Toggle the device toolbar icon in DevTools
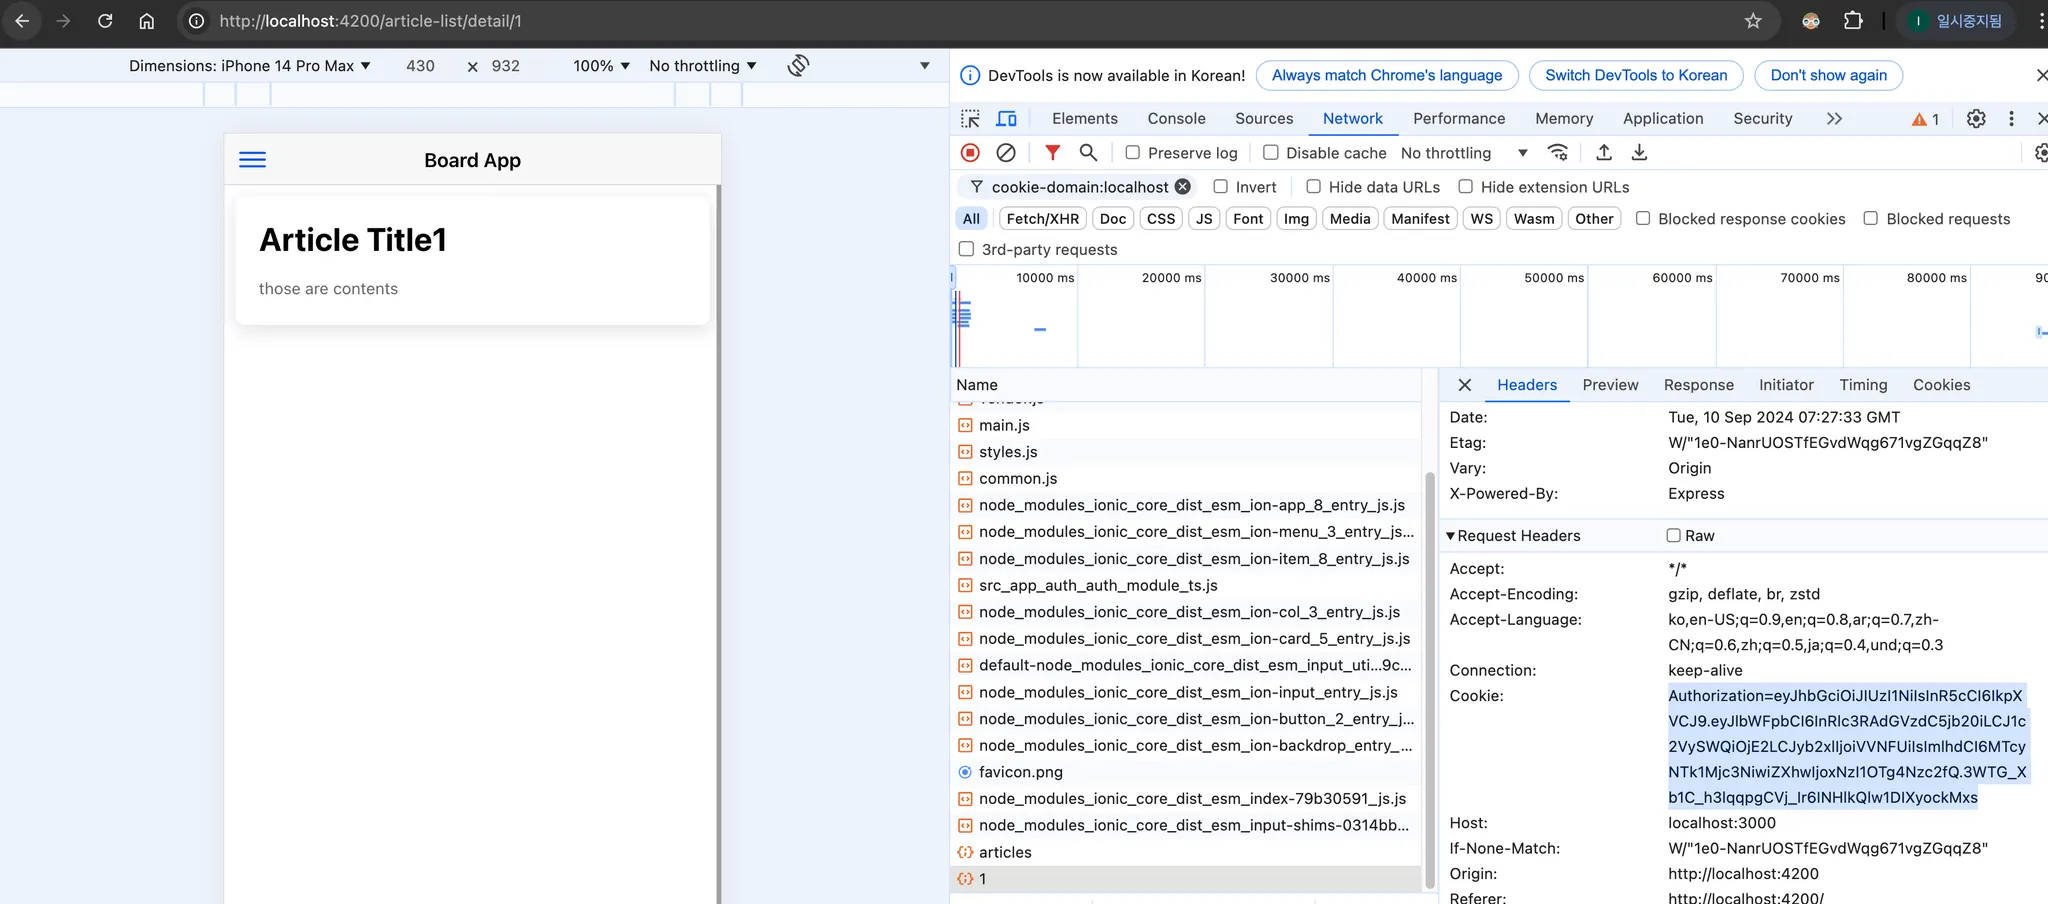Viewport: 2048px width, 904px height. coord(1006,119)
